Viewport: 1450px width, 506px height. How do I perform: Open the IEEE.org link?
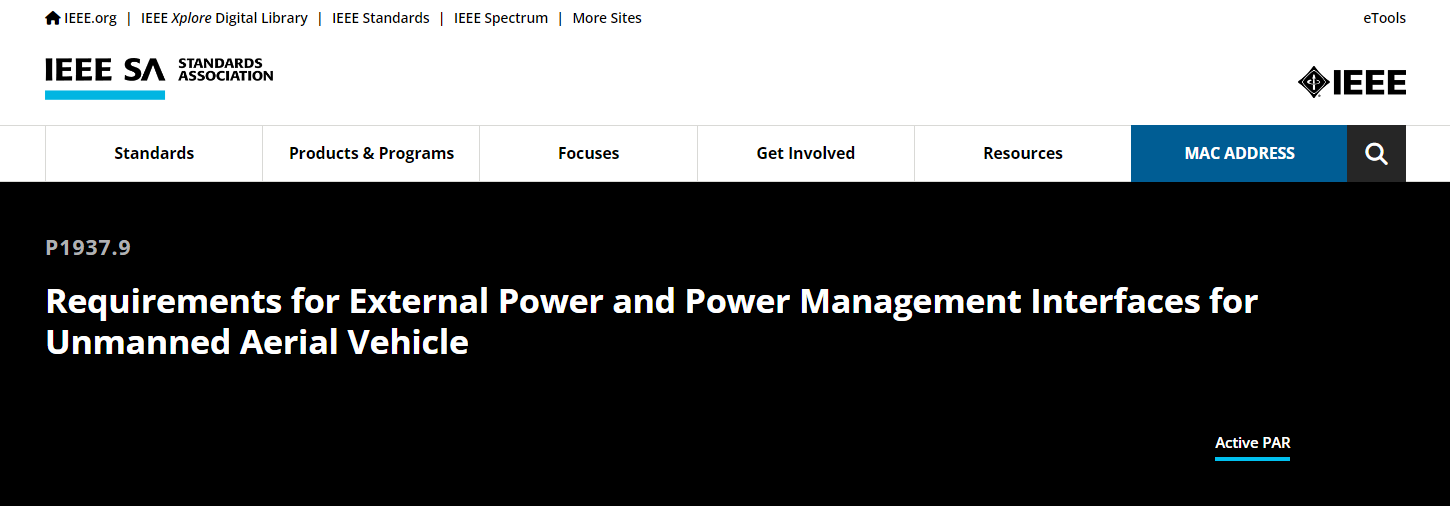click(90, 18)
